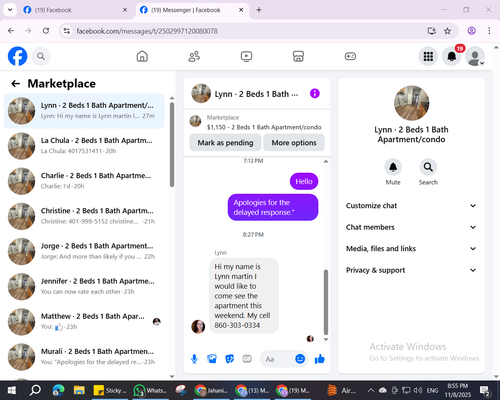
Task: Open the Jorge conversation
Action: tap(84, 251)
